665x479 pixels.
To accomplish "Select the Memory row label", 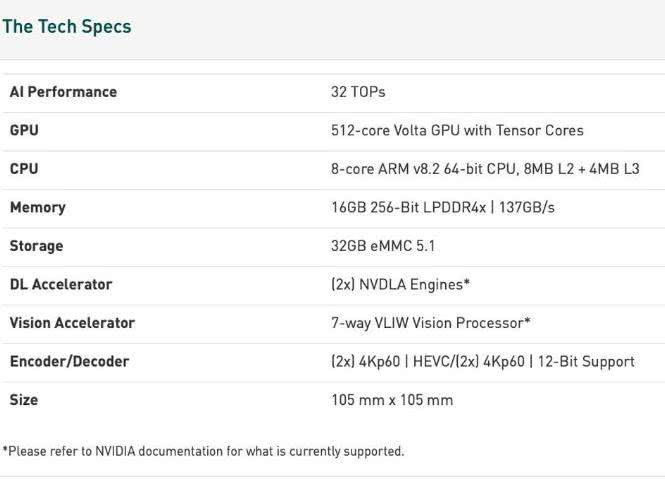I will tap(38, 207).
